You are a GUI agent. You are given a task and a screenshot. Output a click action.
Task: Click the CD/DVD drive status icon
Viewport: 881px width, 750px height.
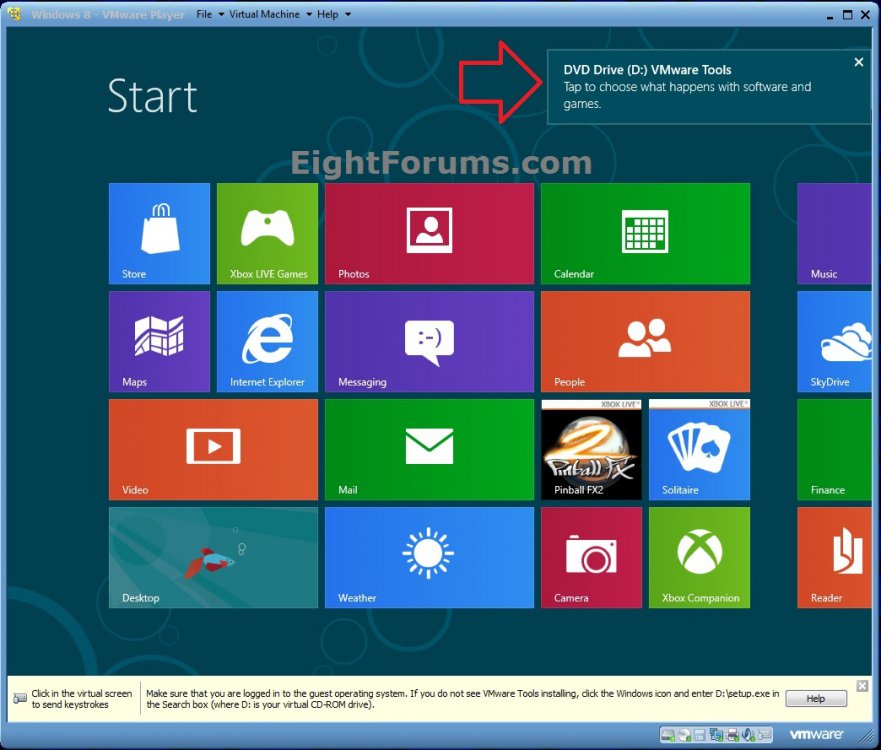tap(684, 735)
